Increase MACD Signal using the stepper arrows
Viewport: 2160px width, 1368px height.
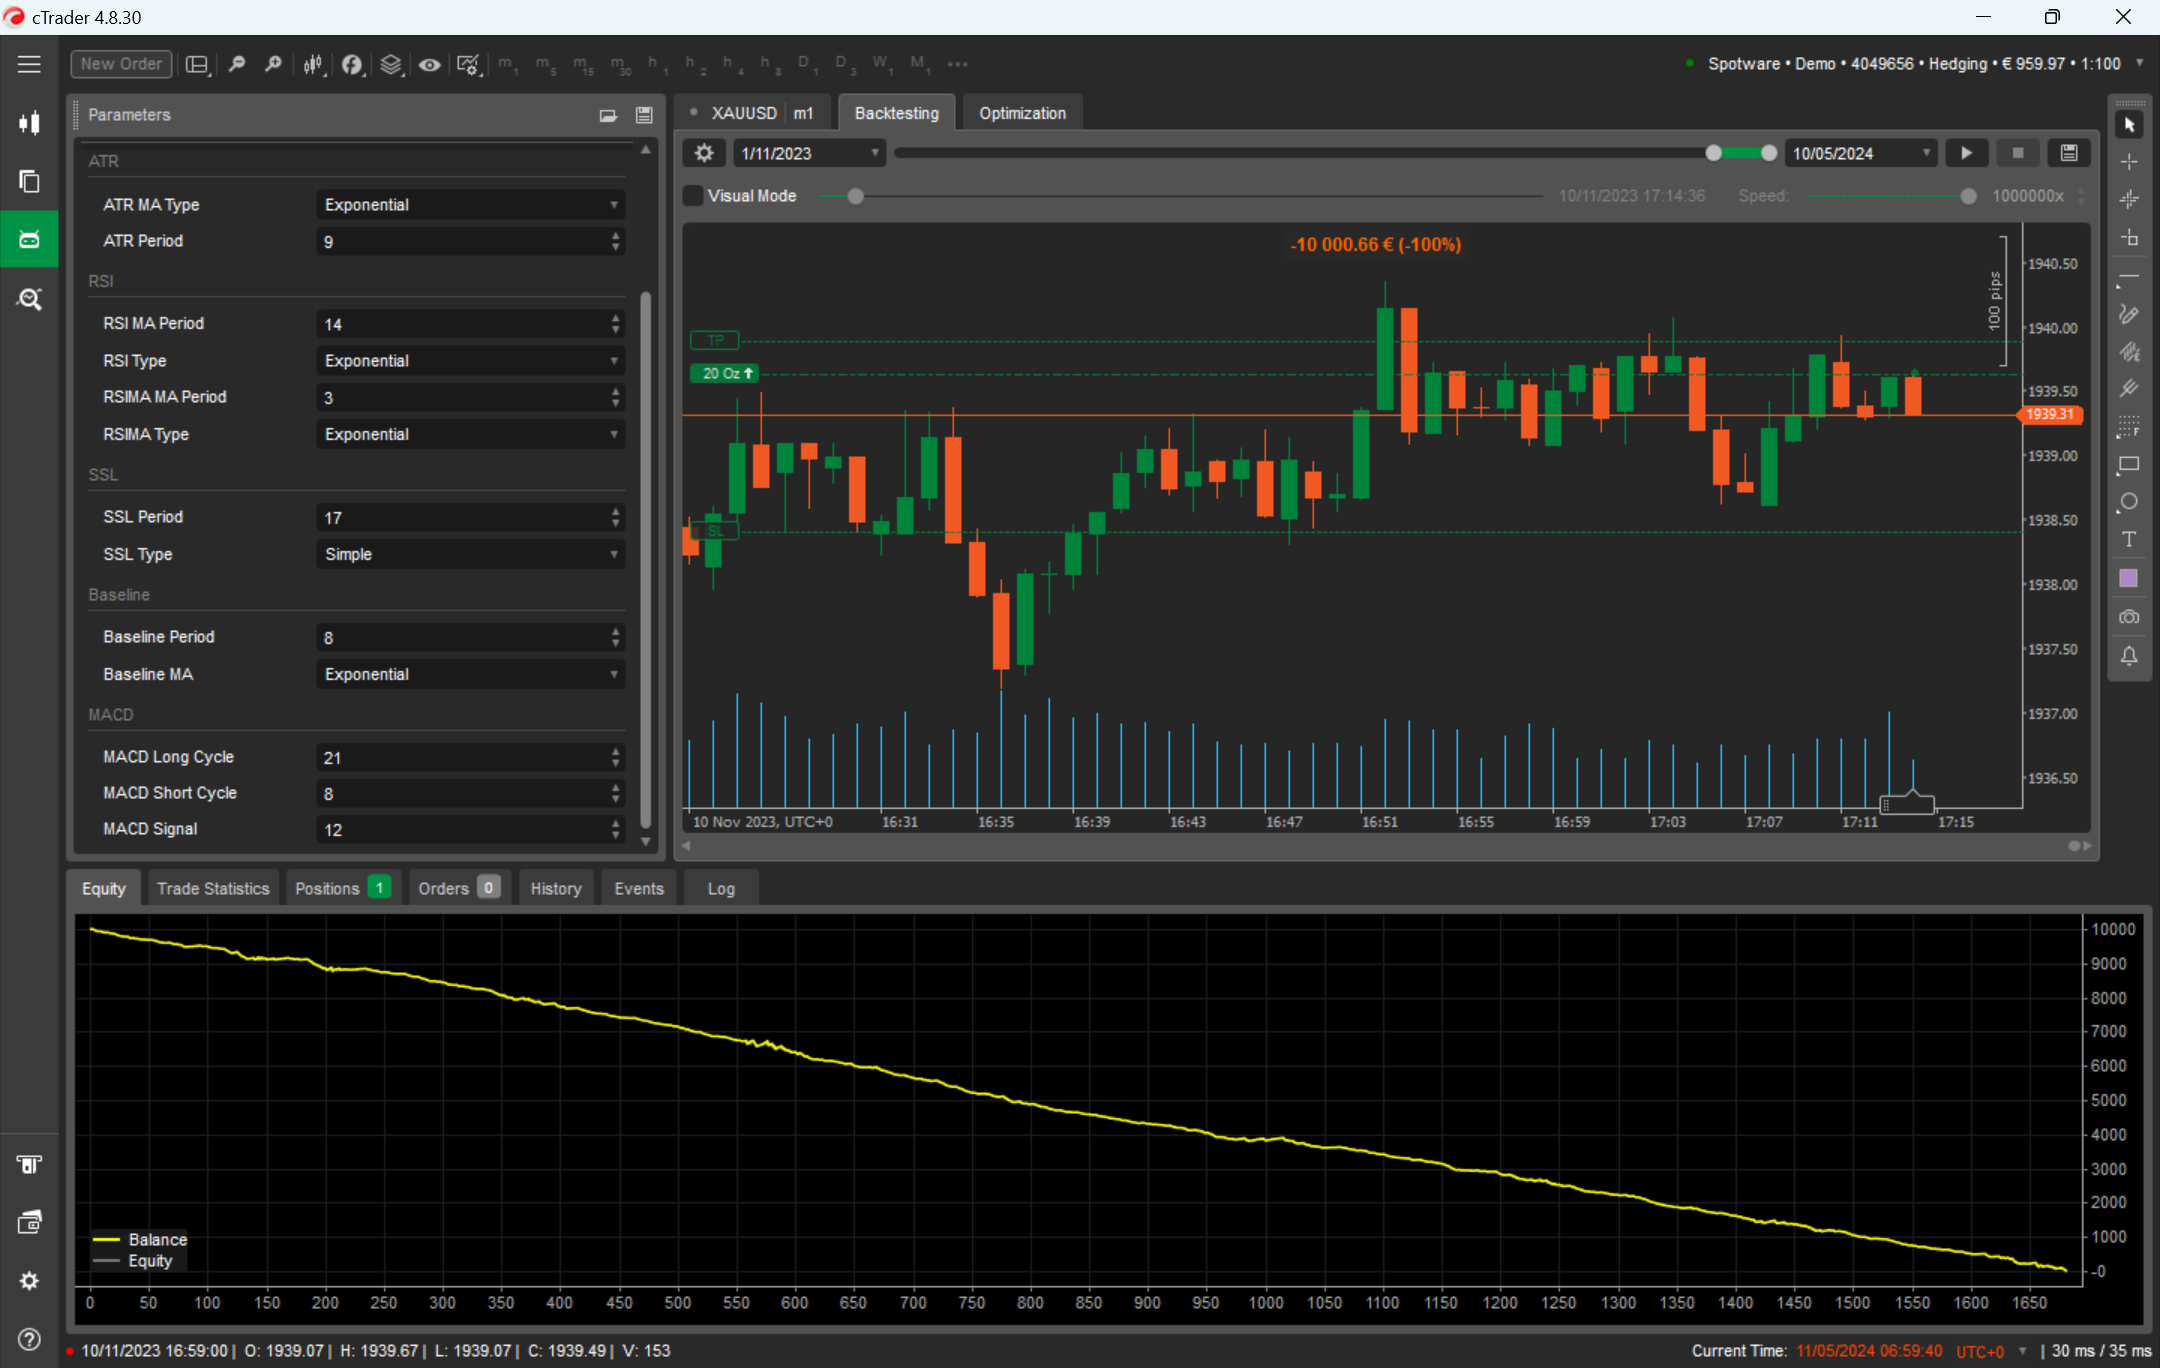click(614, 824)
